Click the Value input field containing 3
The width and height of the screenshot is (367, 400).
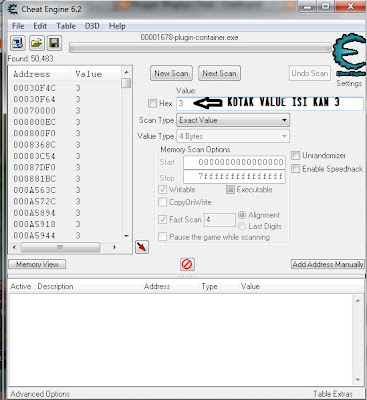(x=270, y=103)
